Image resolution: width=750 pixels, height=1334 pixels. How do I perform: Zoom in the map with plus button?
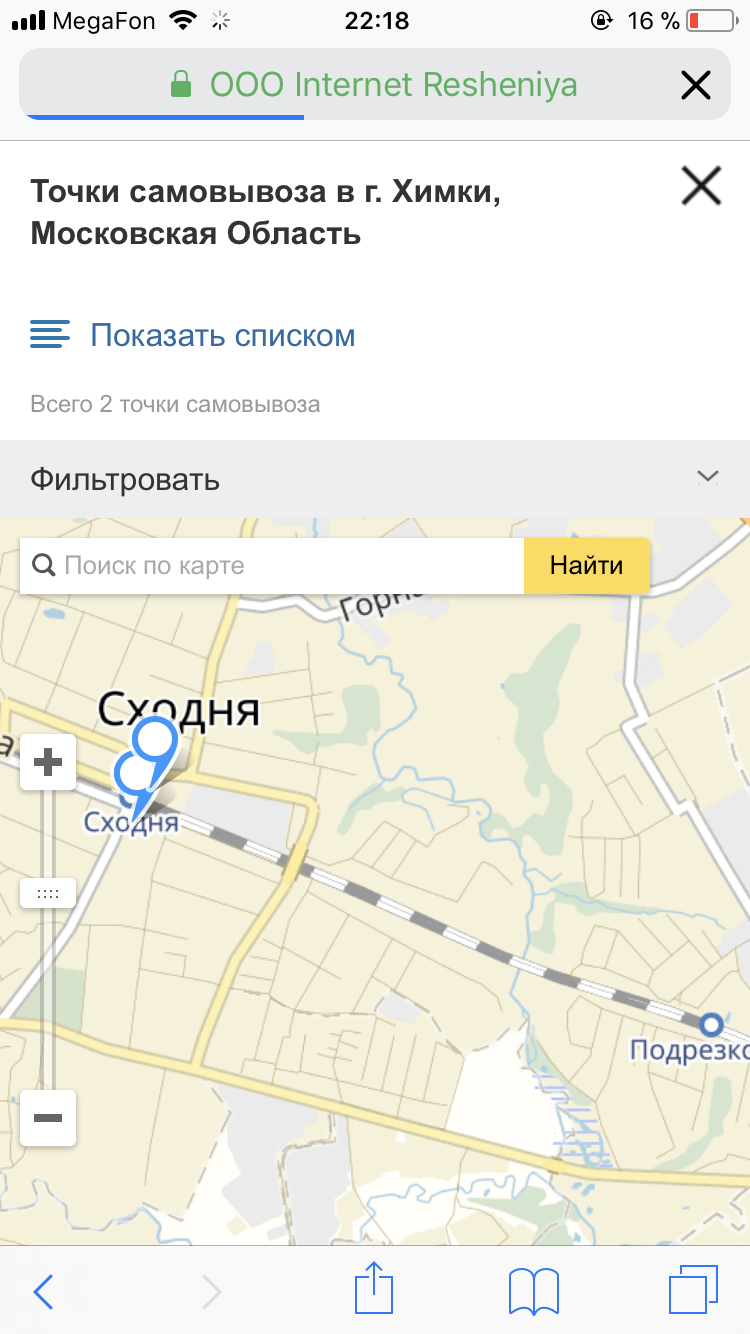tap(48, 763)
